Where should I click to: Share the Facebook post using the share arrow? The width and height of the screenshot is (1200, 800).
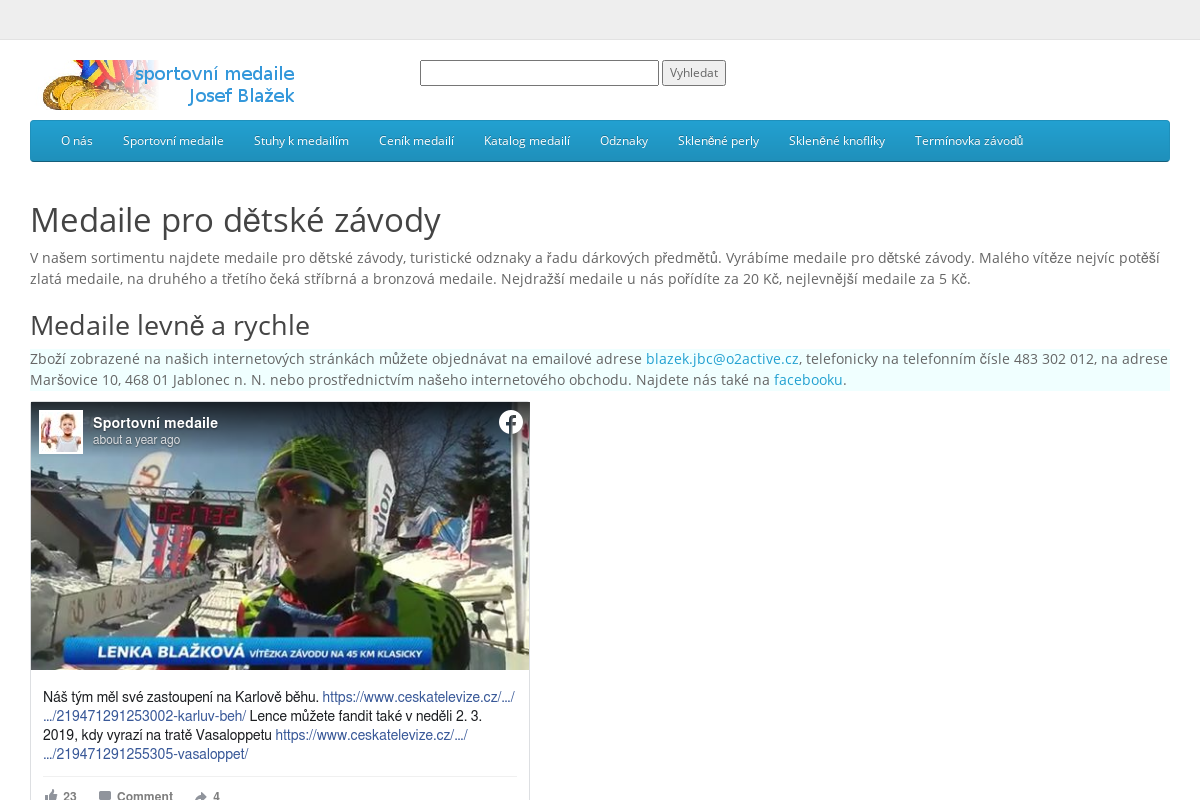[200, 793]
